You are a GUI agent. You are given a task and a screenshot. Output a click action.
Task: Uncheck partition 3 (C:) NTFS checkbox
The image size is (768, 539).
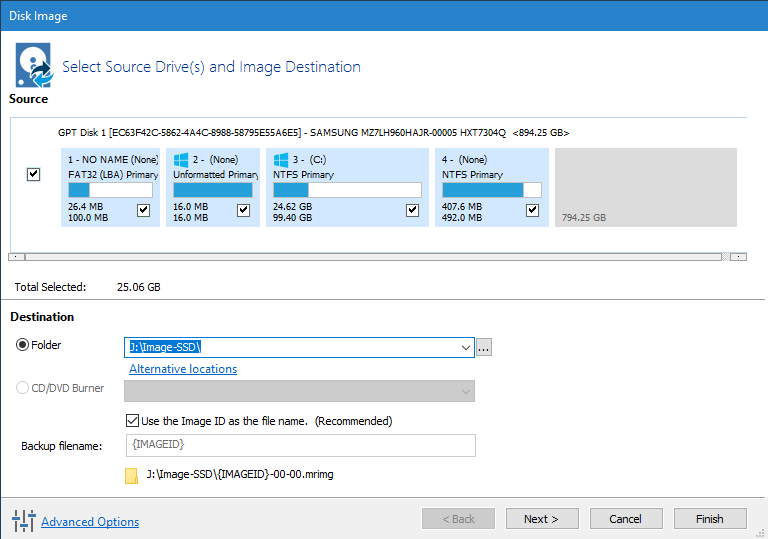[x=412, y=210]
